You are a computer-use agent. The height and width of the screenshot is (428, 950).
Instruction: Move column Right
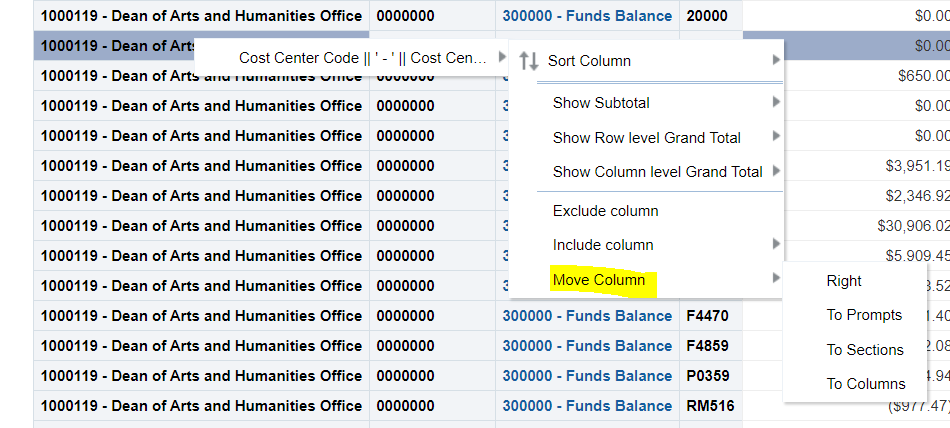844,281
